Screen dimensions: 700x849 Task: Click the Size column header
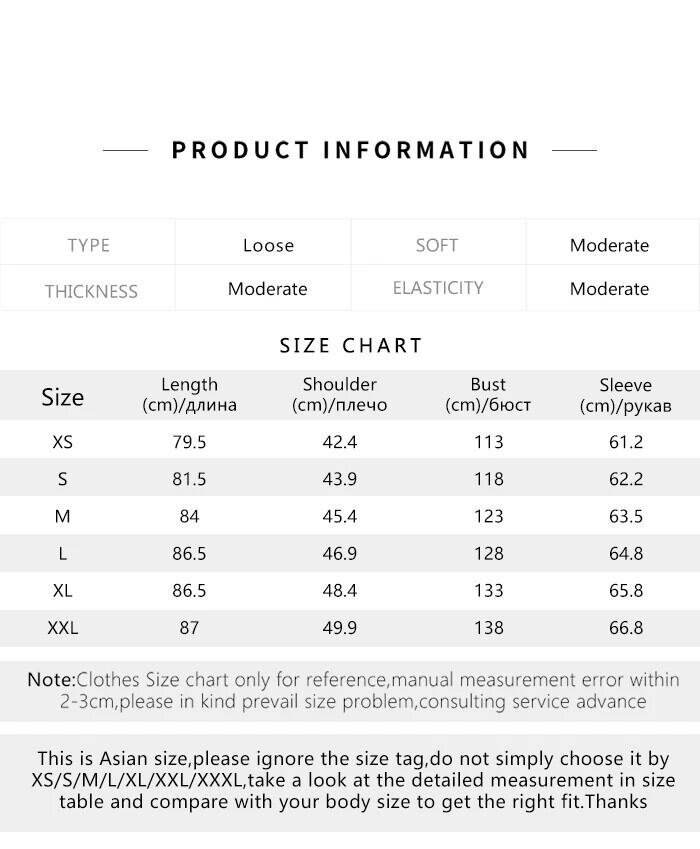[62, 397]
